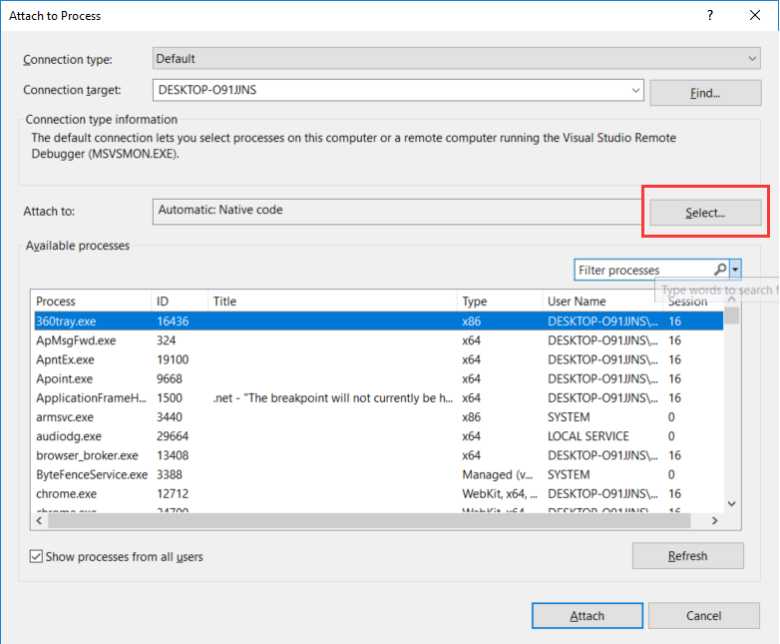Click the Select... button

click(705, 213)
